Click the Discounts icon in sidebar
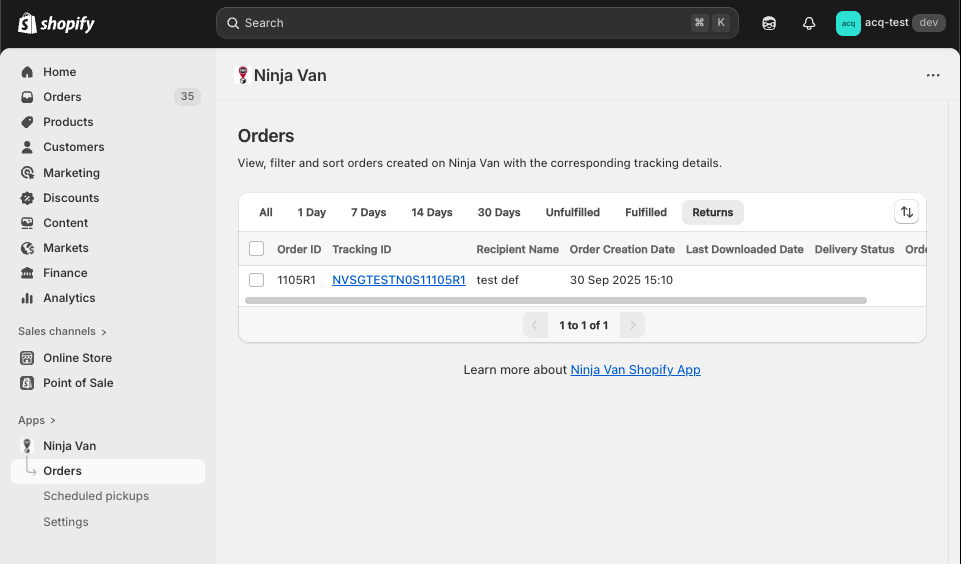Image resolution: width=961 pixels, height=564 pixels. [x=27, y=198]
